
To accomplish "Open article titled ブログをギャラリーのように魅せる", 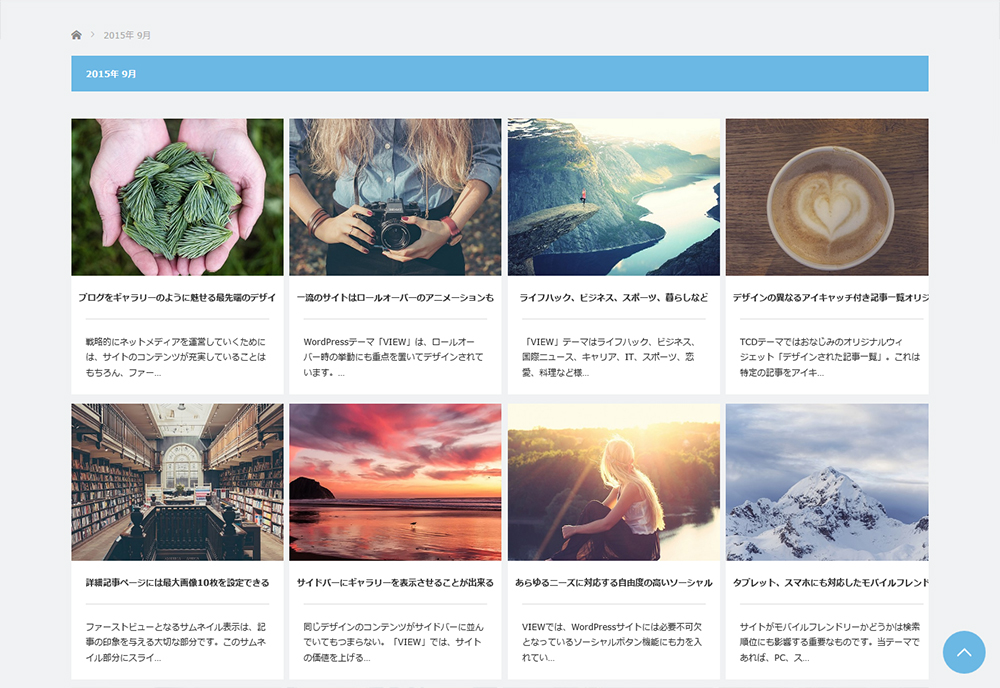I will tap(177, 298).
